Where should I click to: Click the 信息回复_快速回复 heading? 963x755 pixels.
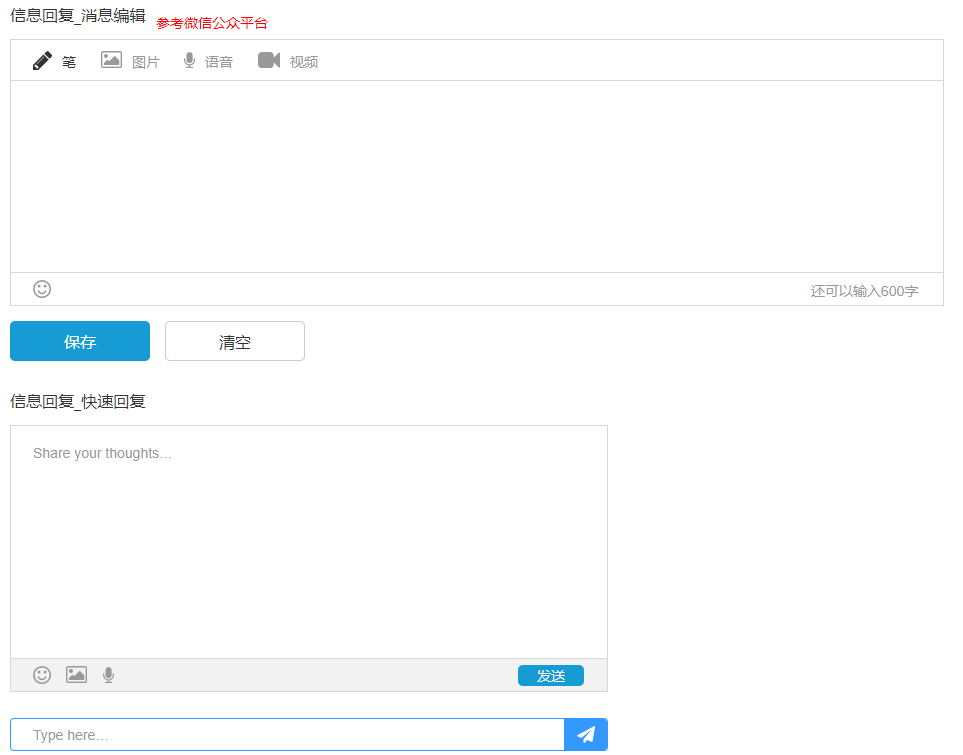pos(78,402)
